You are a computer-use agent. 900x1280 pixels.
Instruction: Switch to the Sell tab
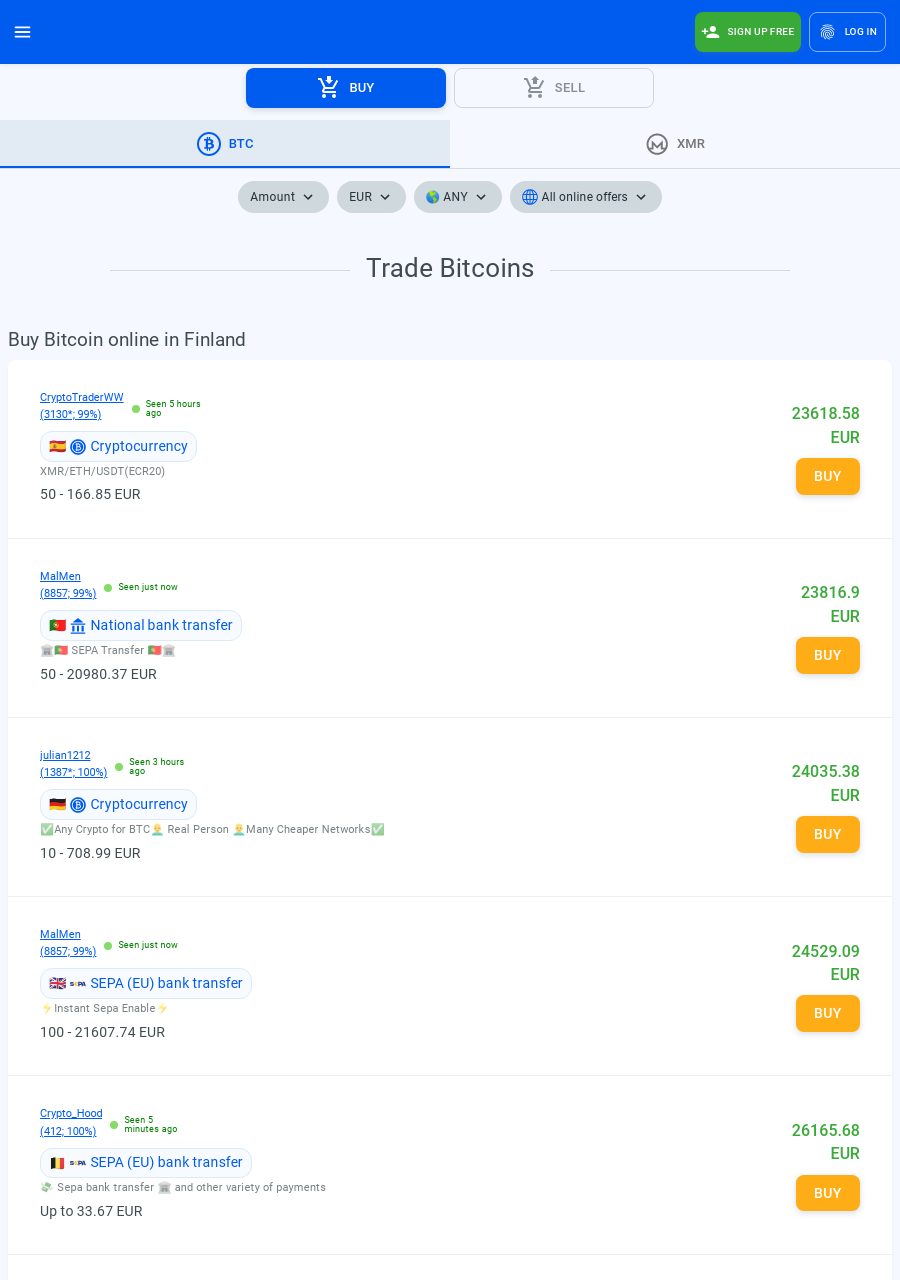[x=554, y=88]
